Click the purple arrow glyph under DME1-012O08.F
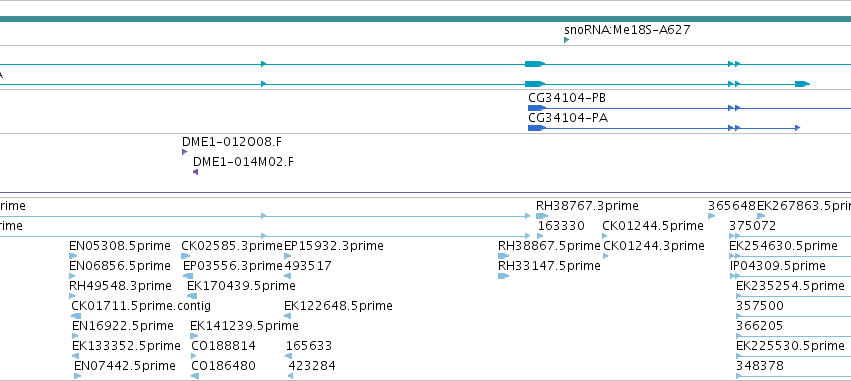Image resolution: width=851 pixels, height=381 pixels. 185,152
